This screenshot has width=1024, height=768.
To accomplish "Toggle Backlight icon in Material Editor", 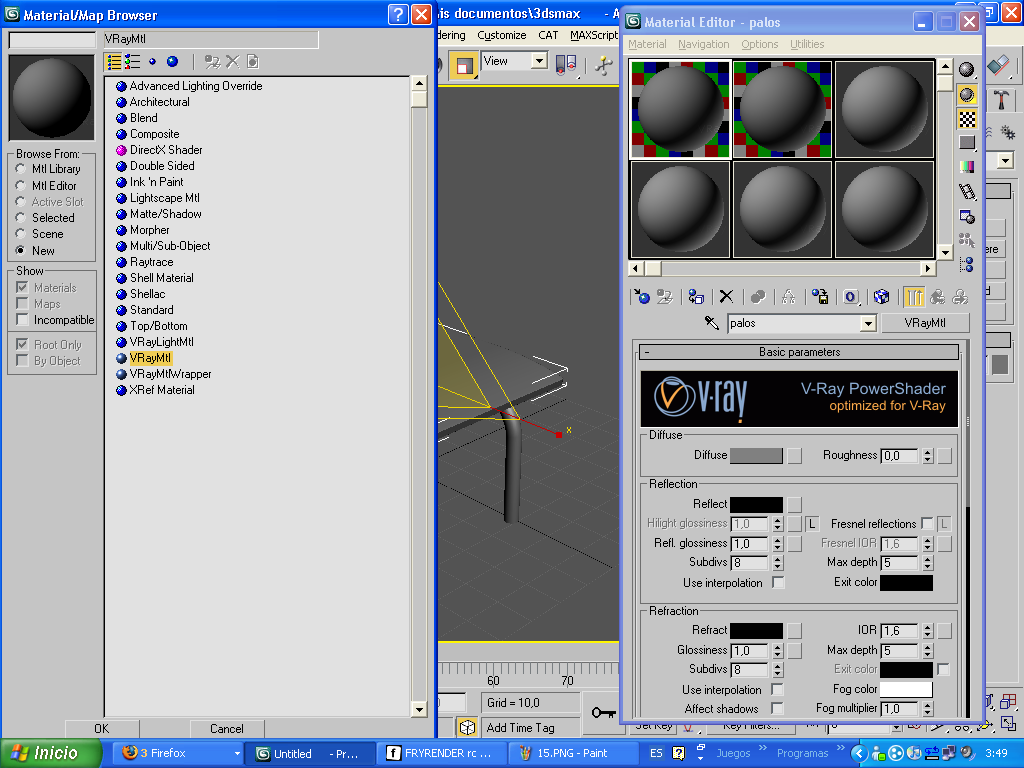I will [x=967, y=95].
